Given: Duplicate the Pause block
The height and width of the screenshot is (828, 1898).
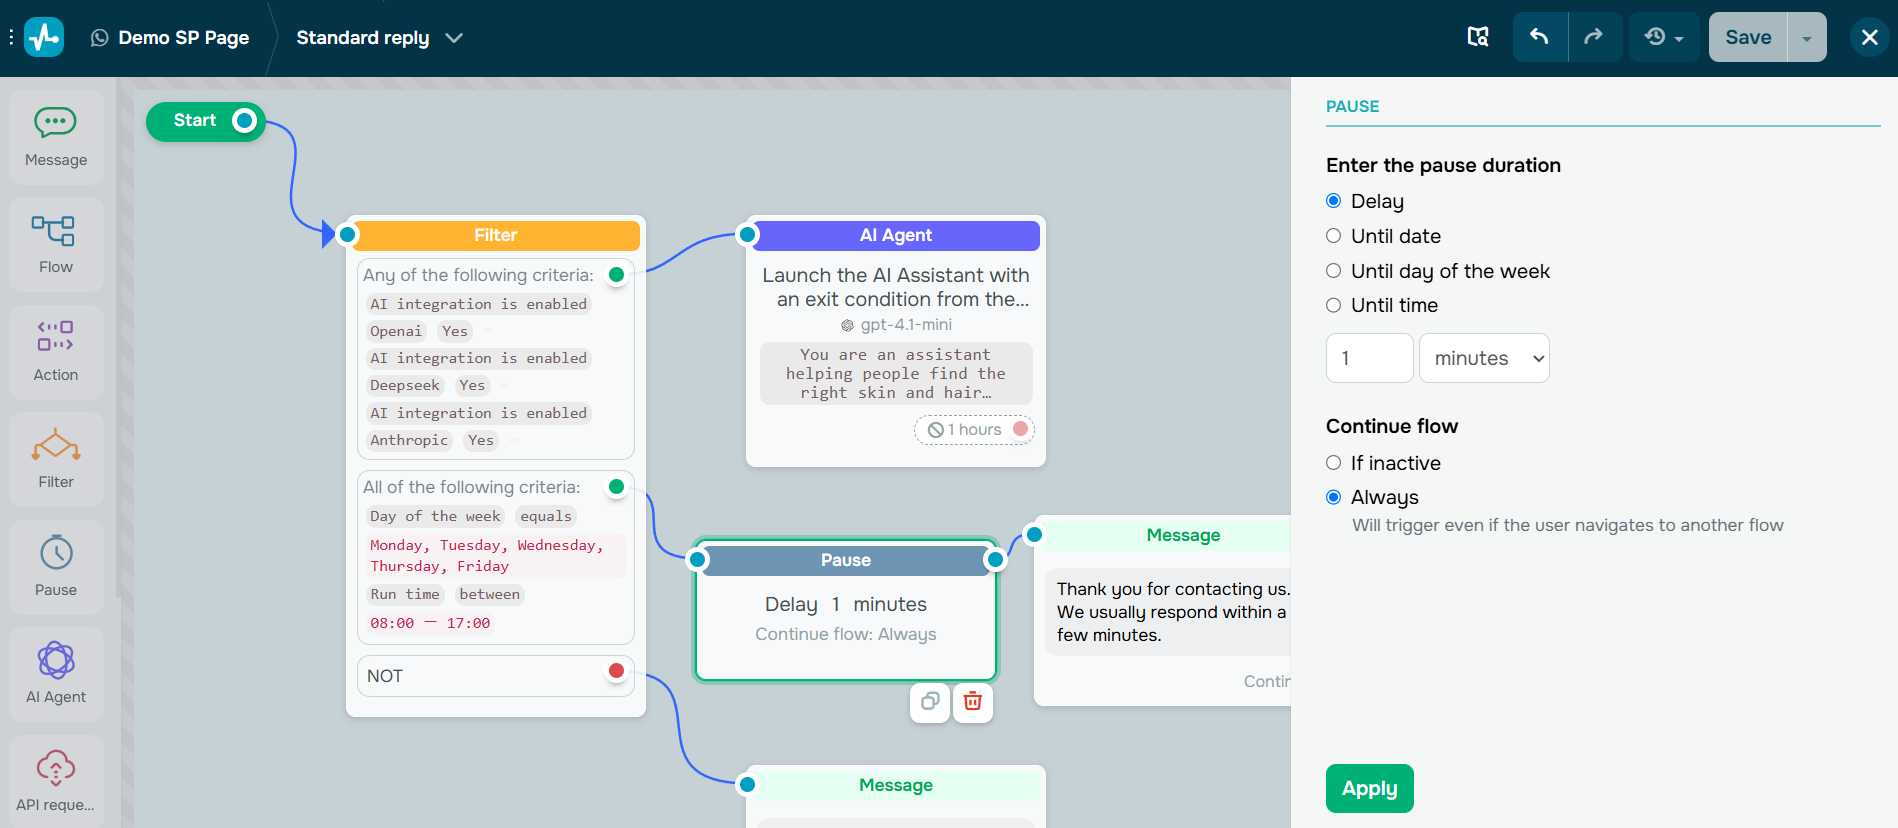Looking at the screenshot, I should tap(930, 702).
